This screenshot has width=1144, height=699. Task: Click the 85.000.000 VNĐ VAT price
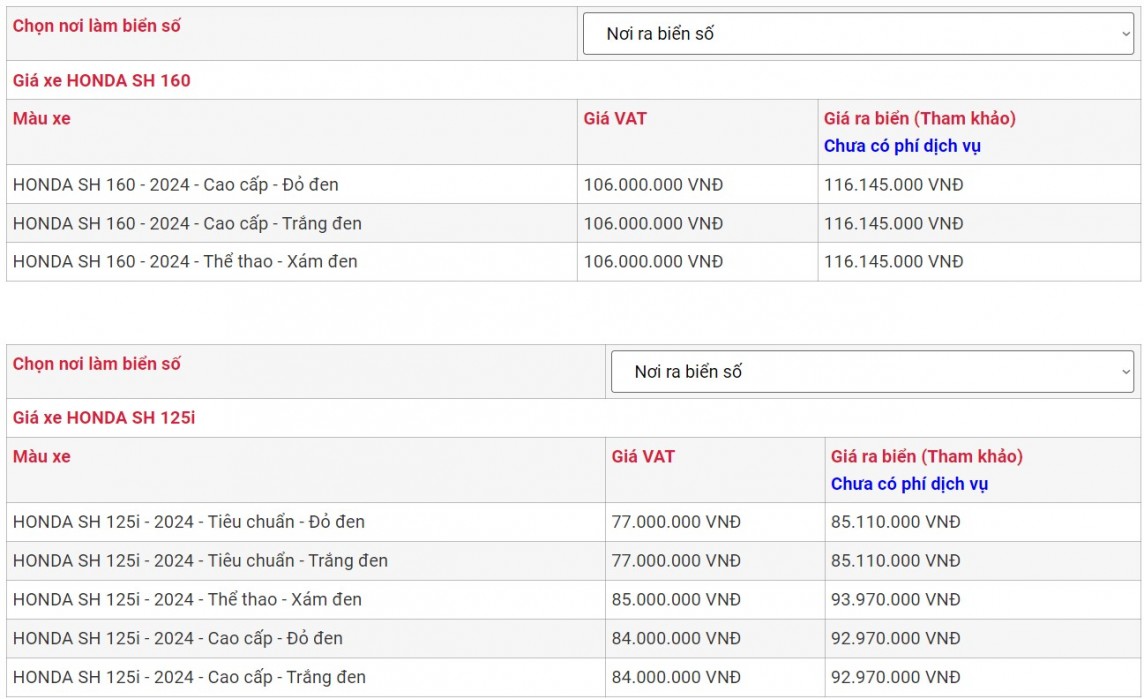click(676, 600)
